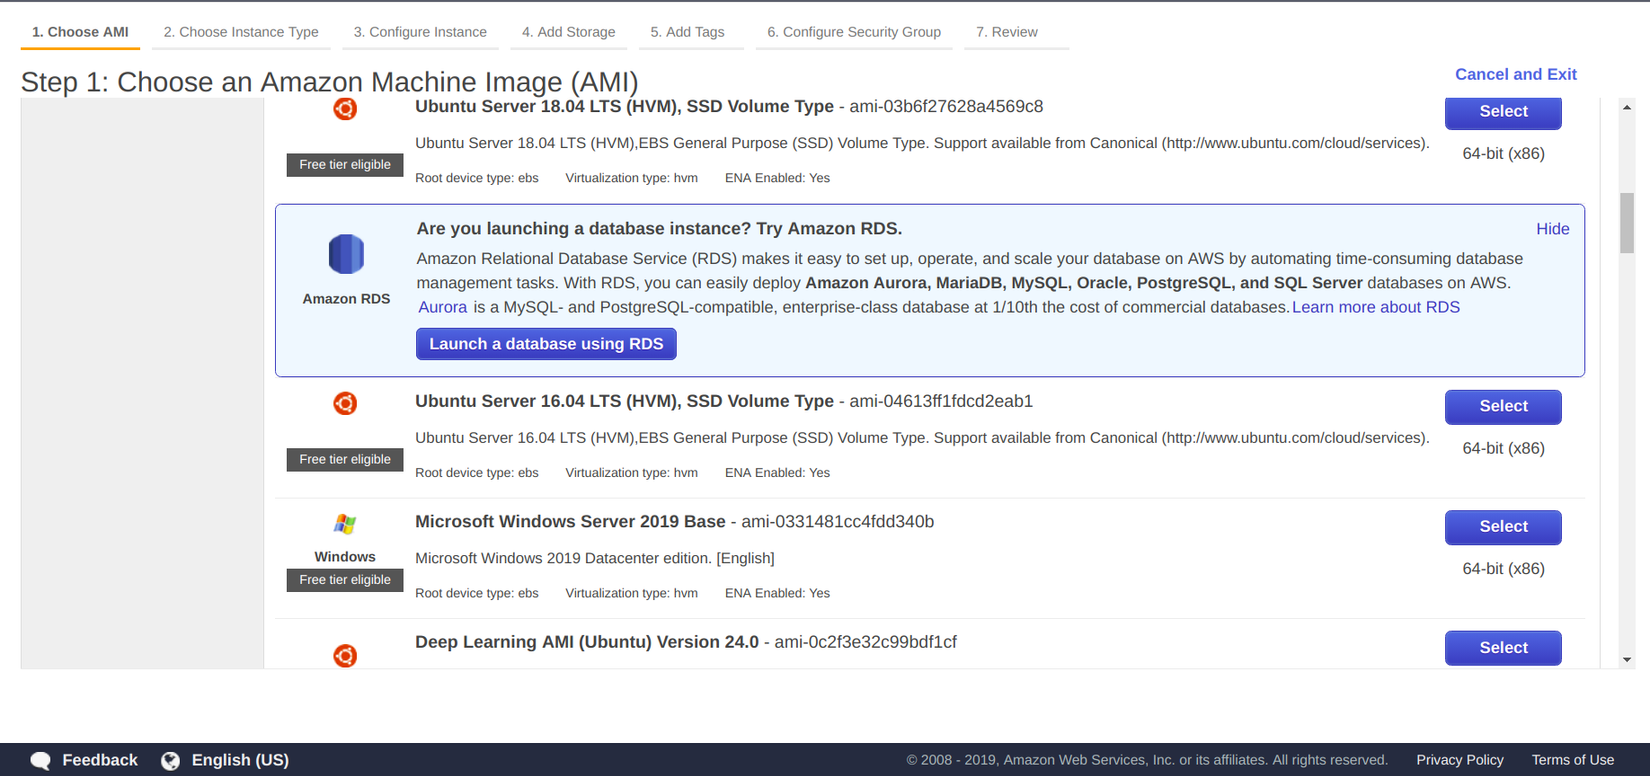Click the Ubuntu Server 16.04 LTS title

[624, 401]
